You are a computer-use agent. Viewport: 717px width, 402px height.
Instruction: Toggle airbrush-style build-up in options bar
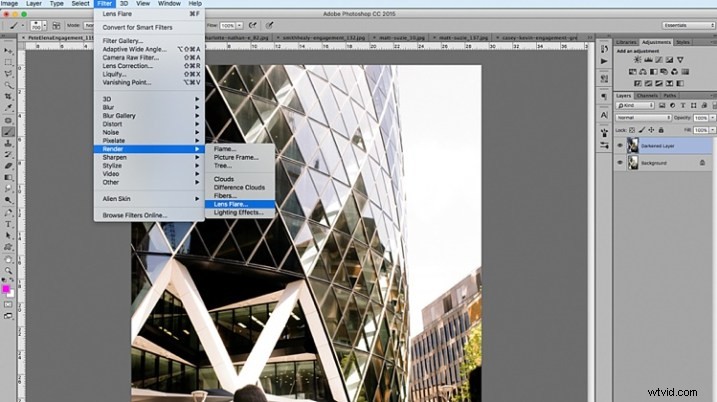pos(252,26)
